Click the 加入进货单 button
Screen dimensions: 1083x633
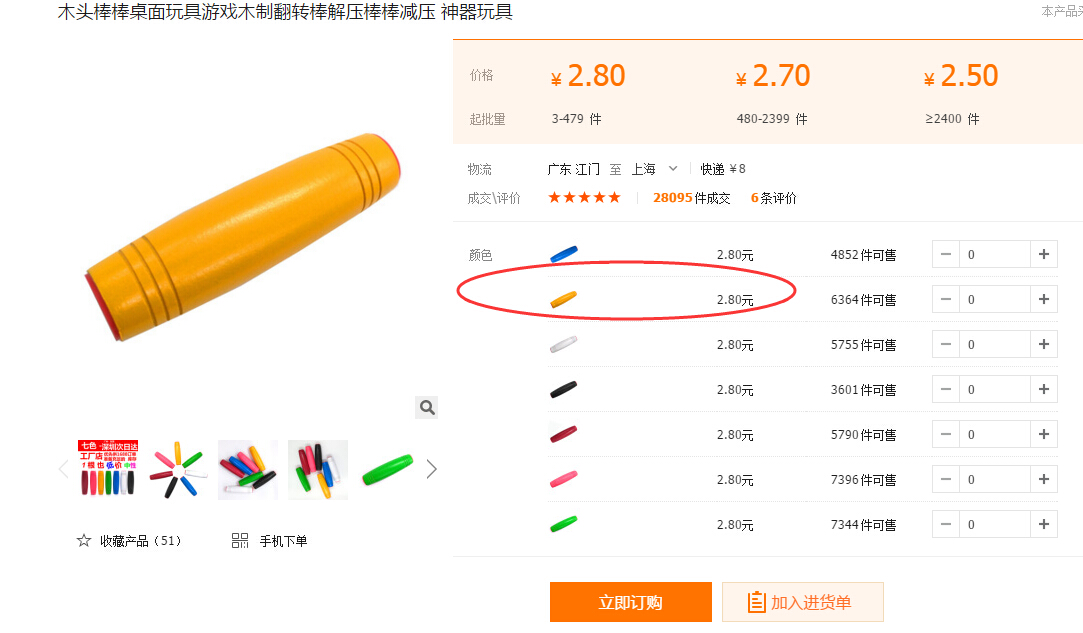[x=802, y=602]
